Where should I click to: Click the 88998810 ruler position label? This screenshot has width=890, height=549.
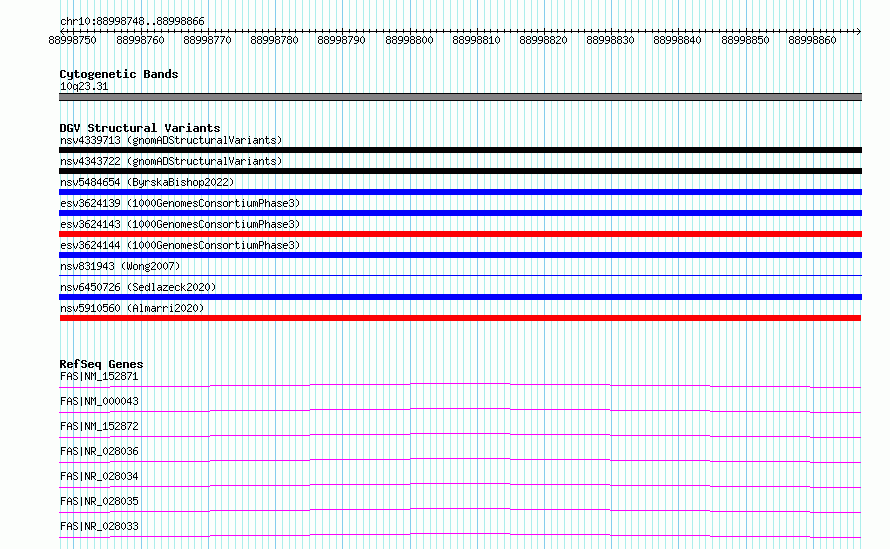[476, 40]
